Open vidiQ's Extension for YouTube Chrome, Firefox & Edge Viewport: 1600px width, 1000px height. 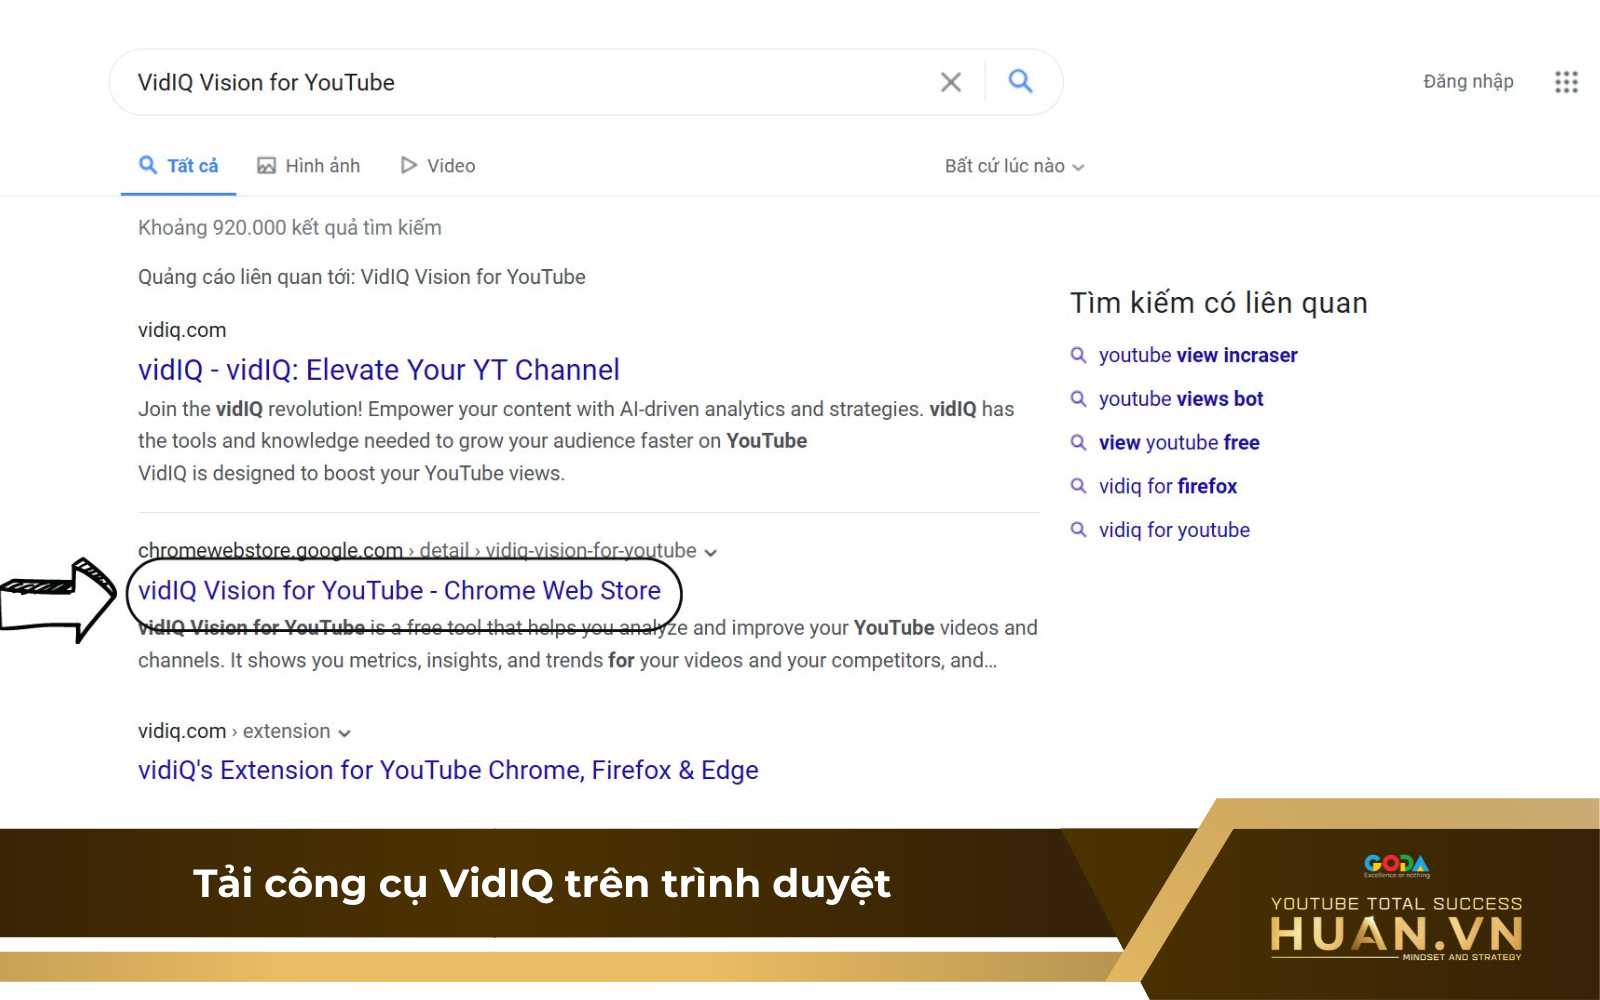448,770
